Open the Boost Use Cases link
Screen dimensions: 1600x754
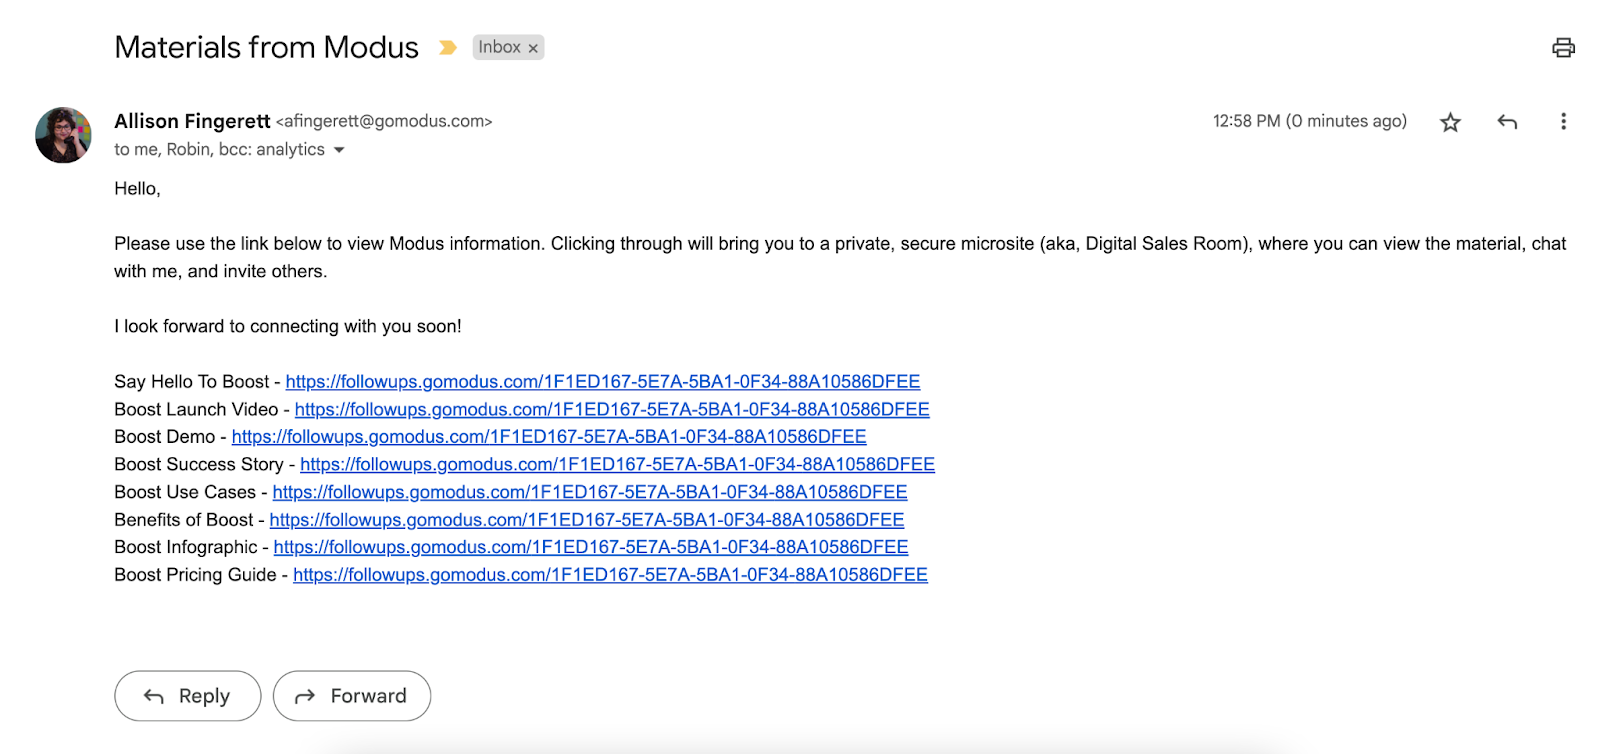coord(589,493)
